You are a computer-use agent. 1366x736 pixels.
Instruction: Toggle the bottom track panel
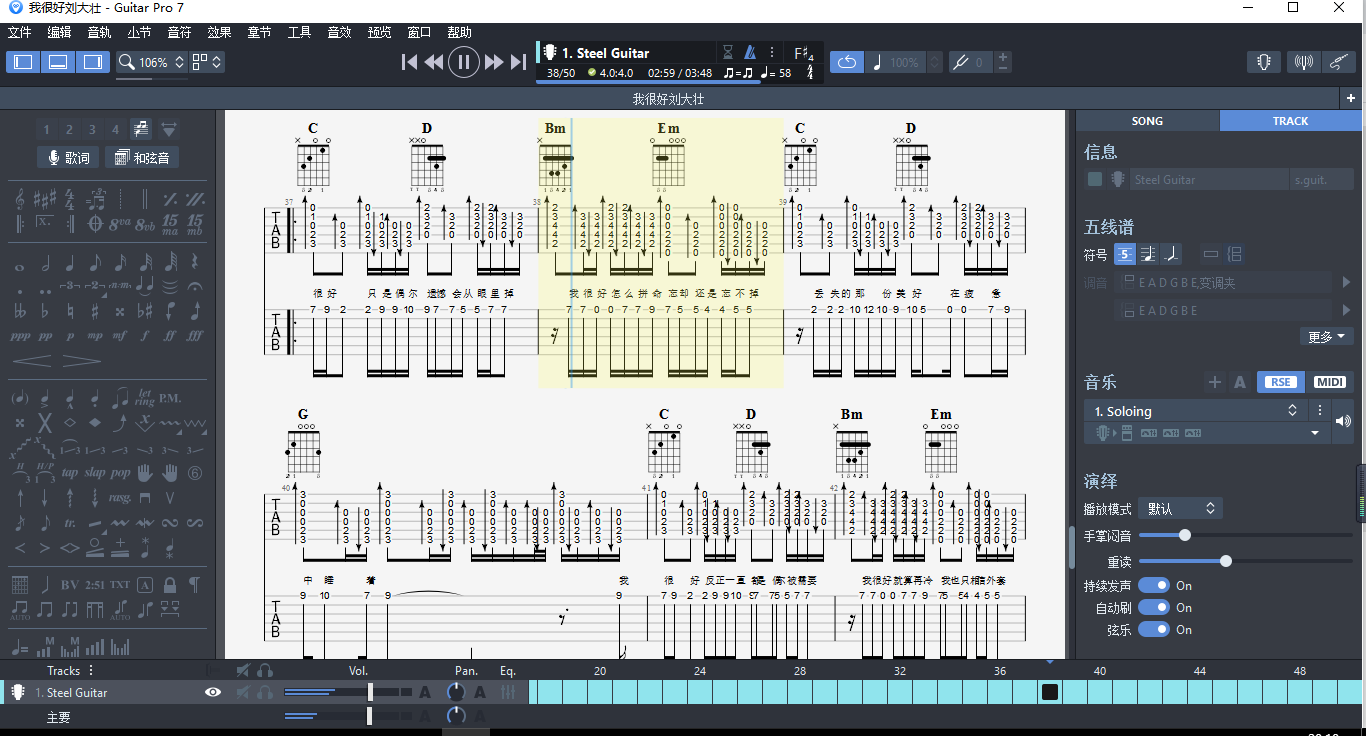pos(58,62)
